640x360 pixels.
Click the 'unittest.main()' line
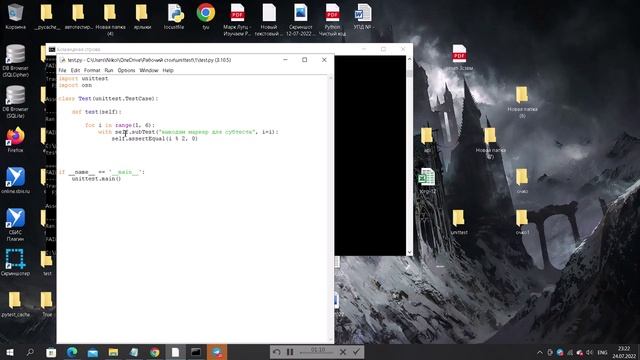(96, 179)
